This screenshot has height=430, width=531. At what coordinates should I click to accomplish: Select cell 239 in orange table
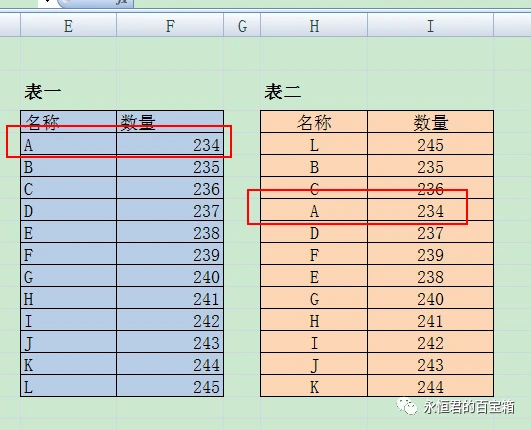coord(430,254)
